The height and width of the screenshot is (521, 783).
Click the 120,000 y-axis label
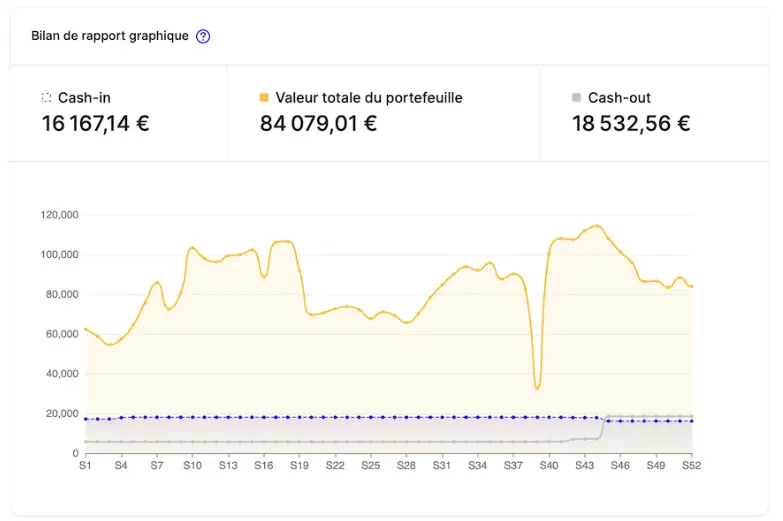[59, 215]
